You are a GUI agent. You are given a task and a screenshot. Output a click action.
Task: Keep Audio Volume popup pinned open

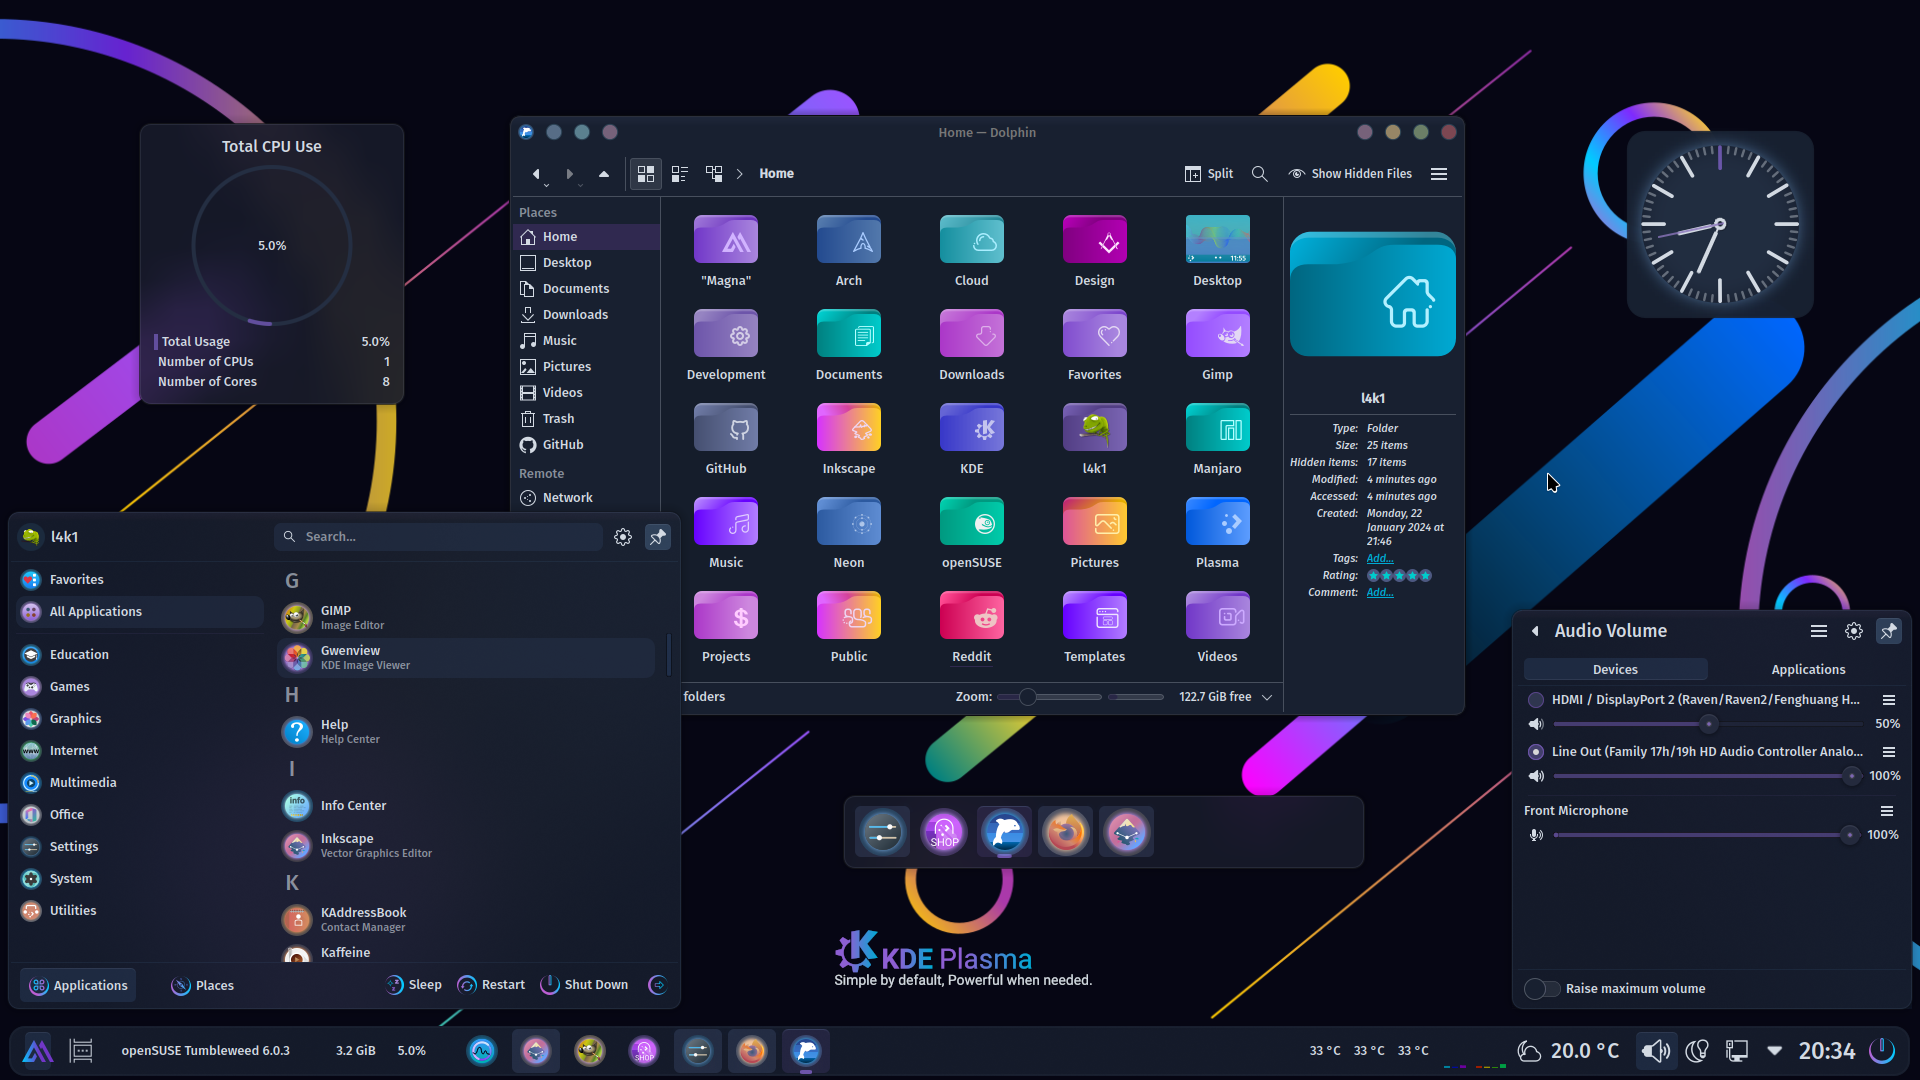(1889, 631)
